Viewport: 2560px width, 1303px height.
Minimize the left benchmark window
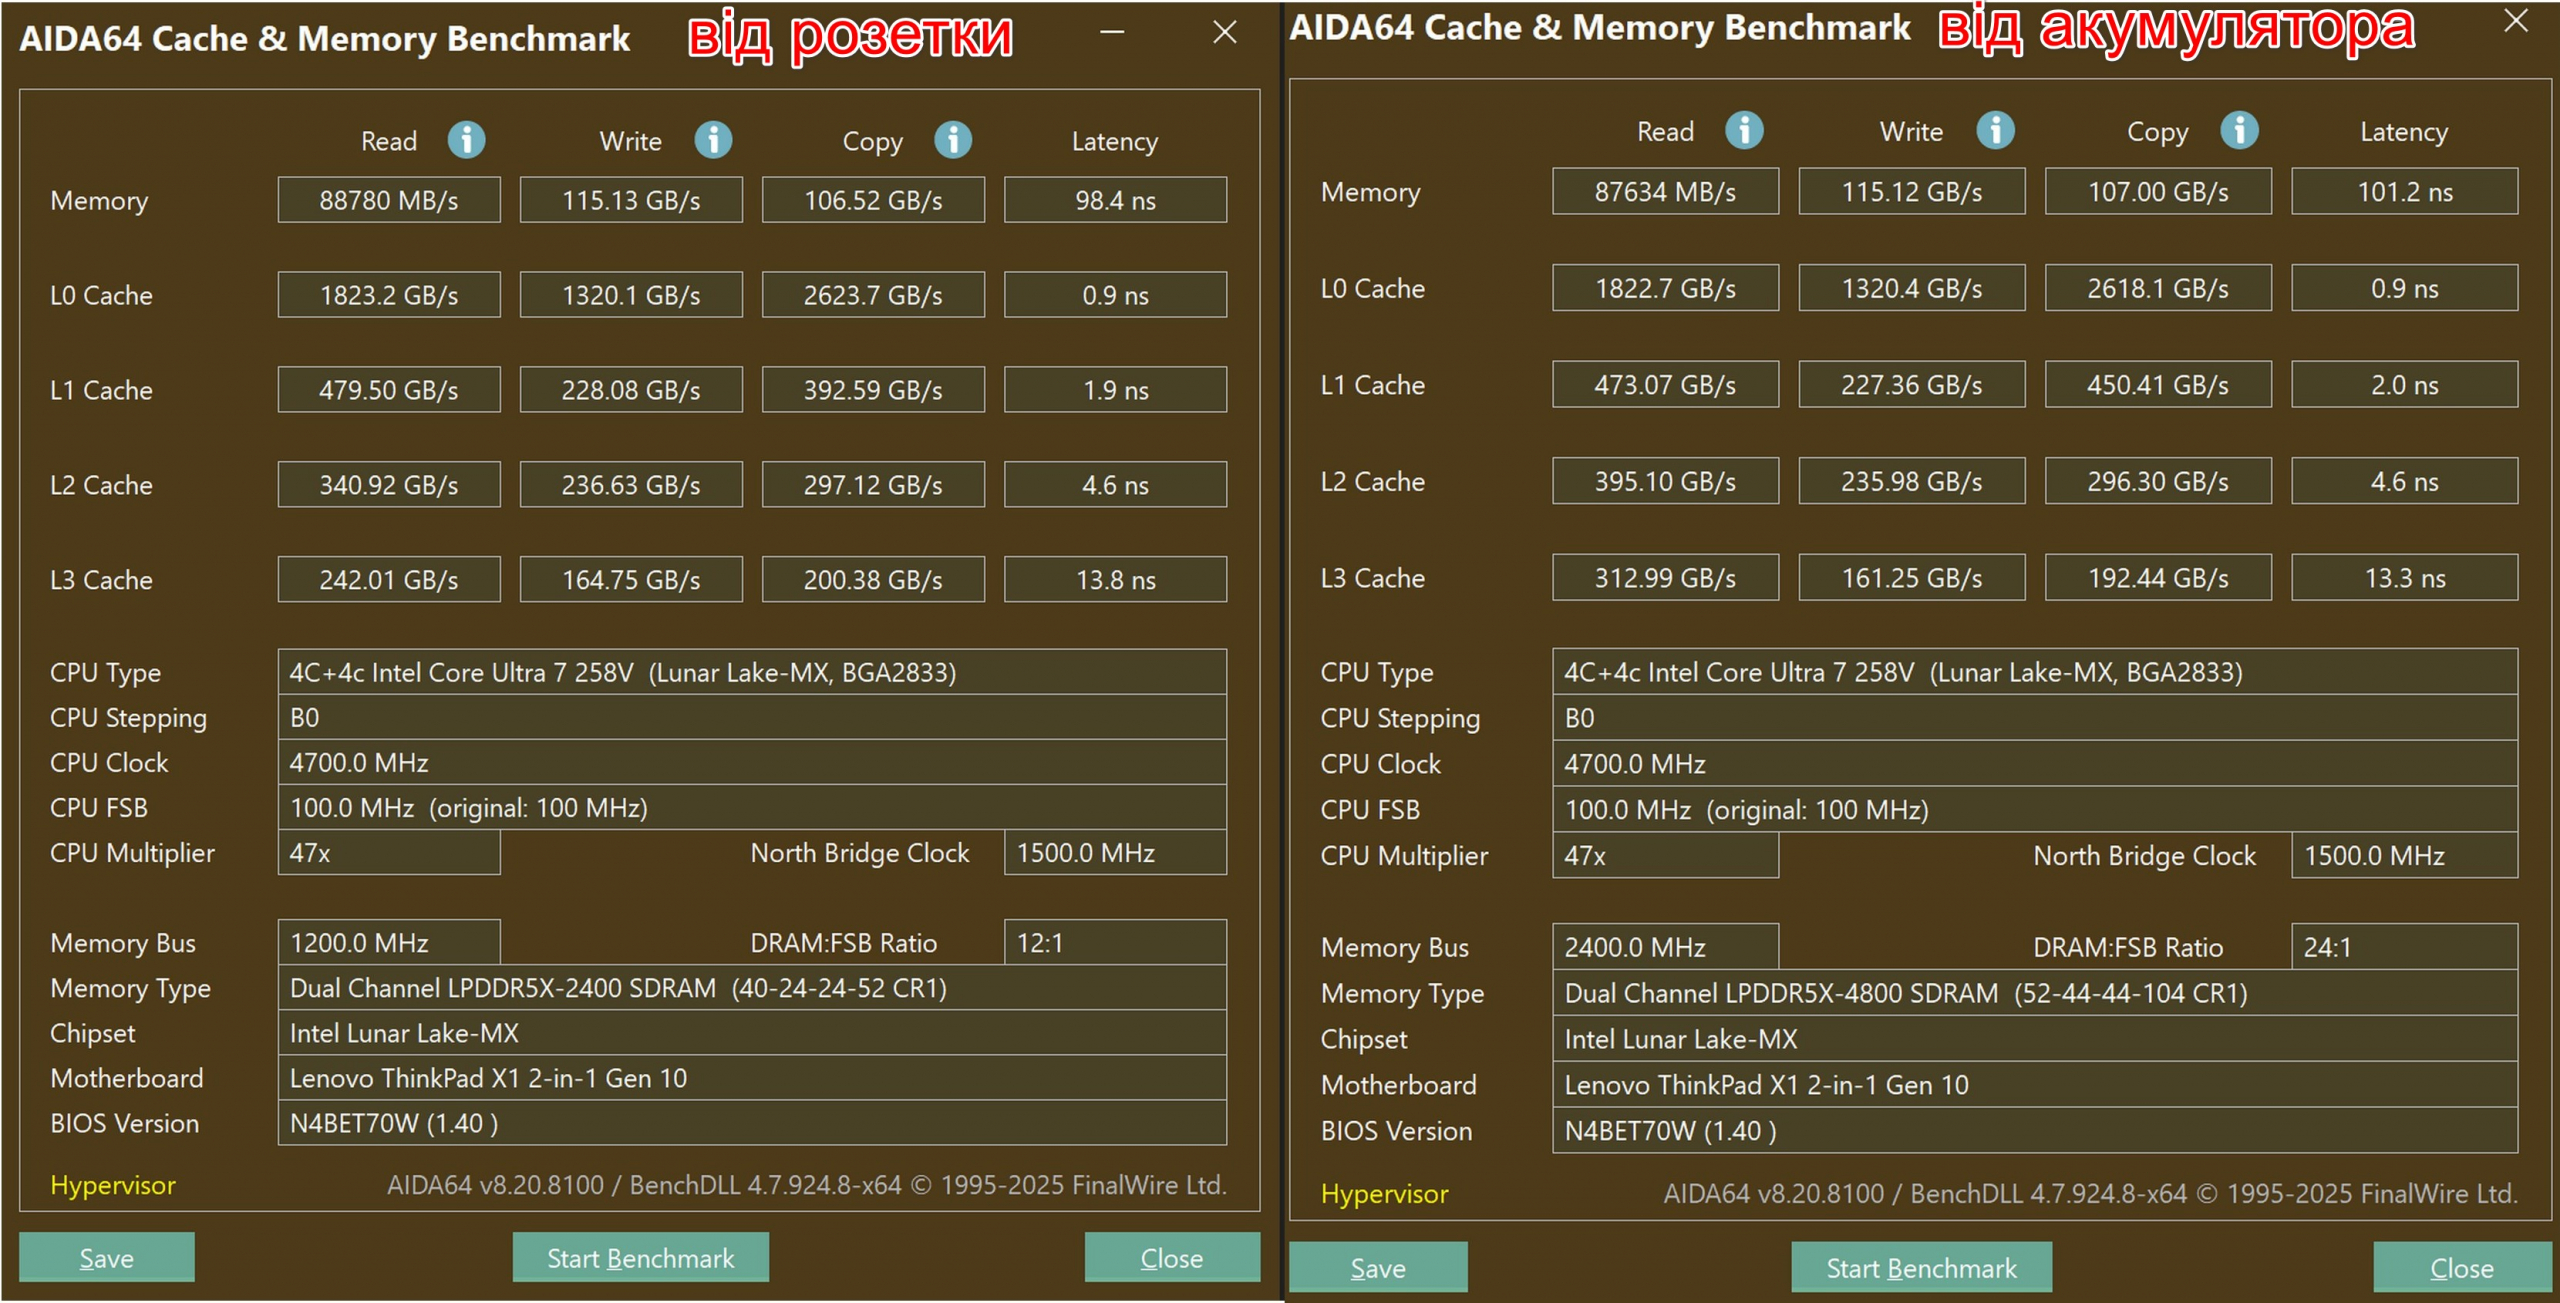1112,33
